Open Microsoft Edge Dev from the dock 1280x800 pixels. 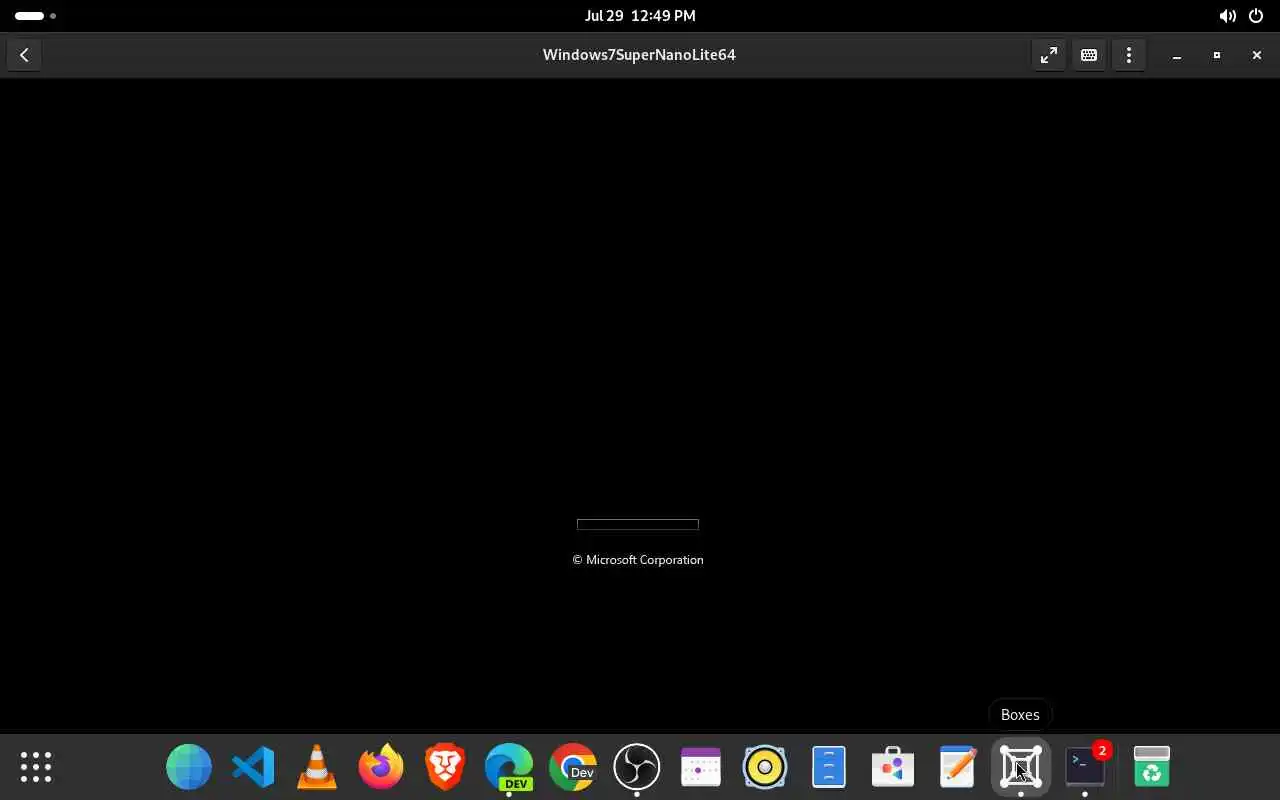click(x=509, y=767)
